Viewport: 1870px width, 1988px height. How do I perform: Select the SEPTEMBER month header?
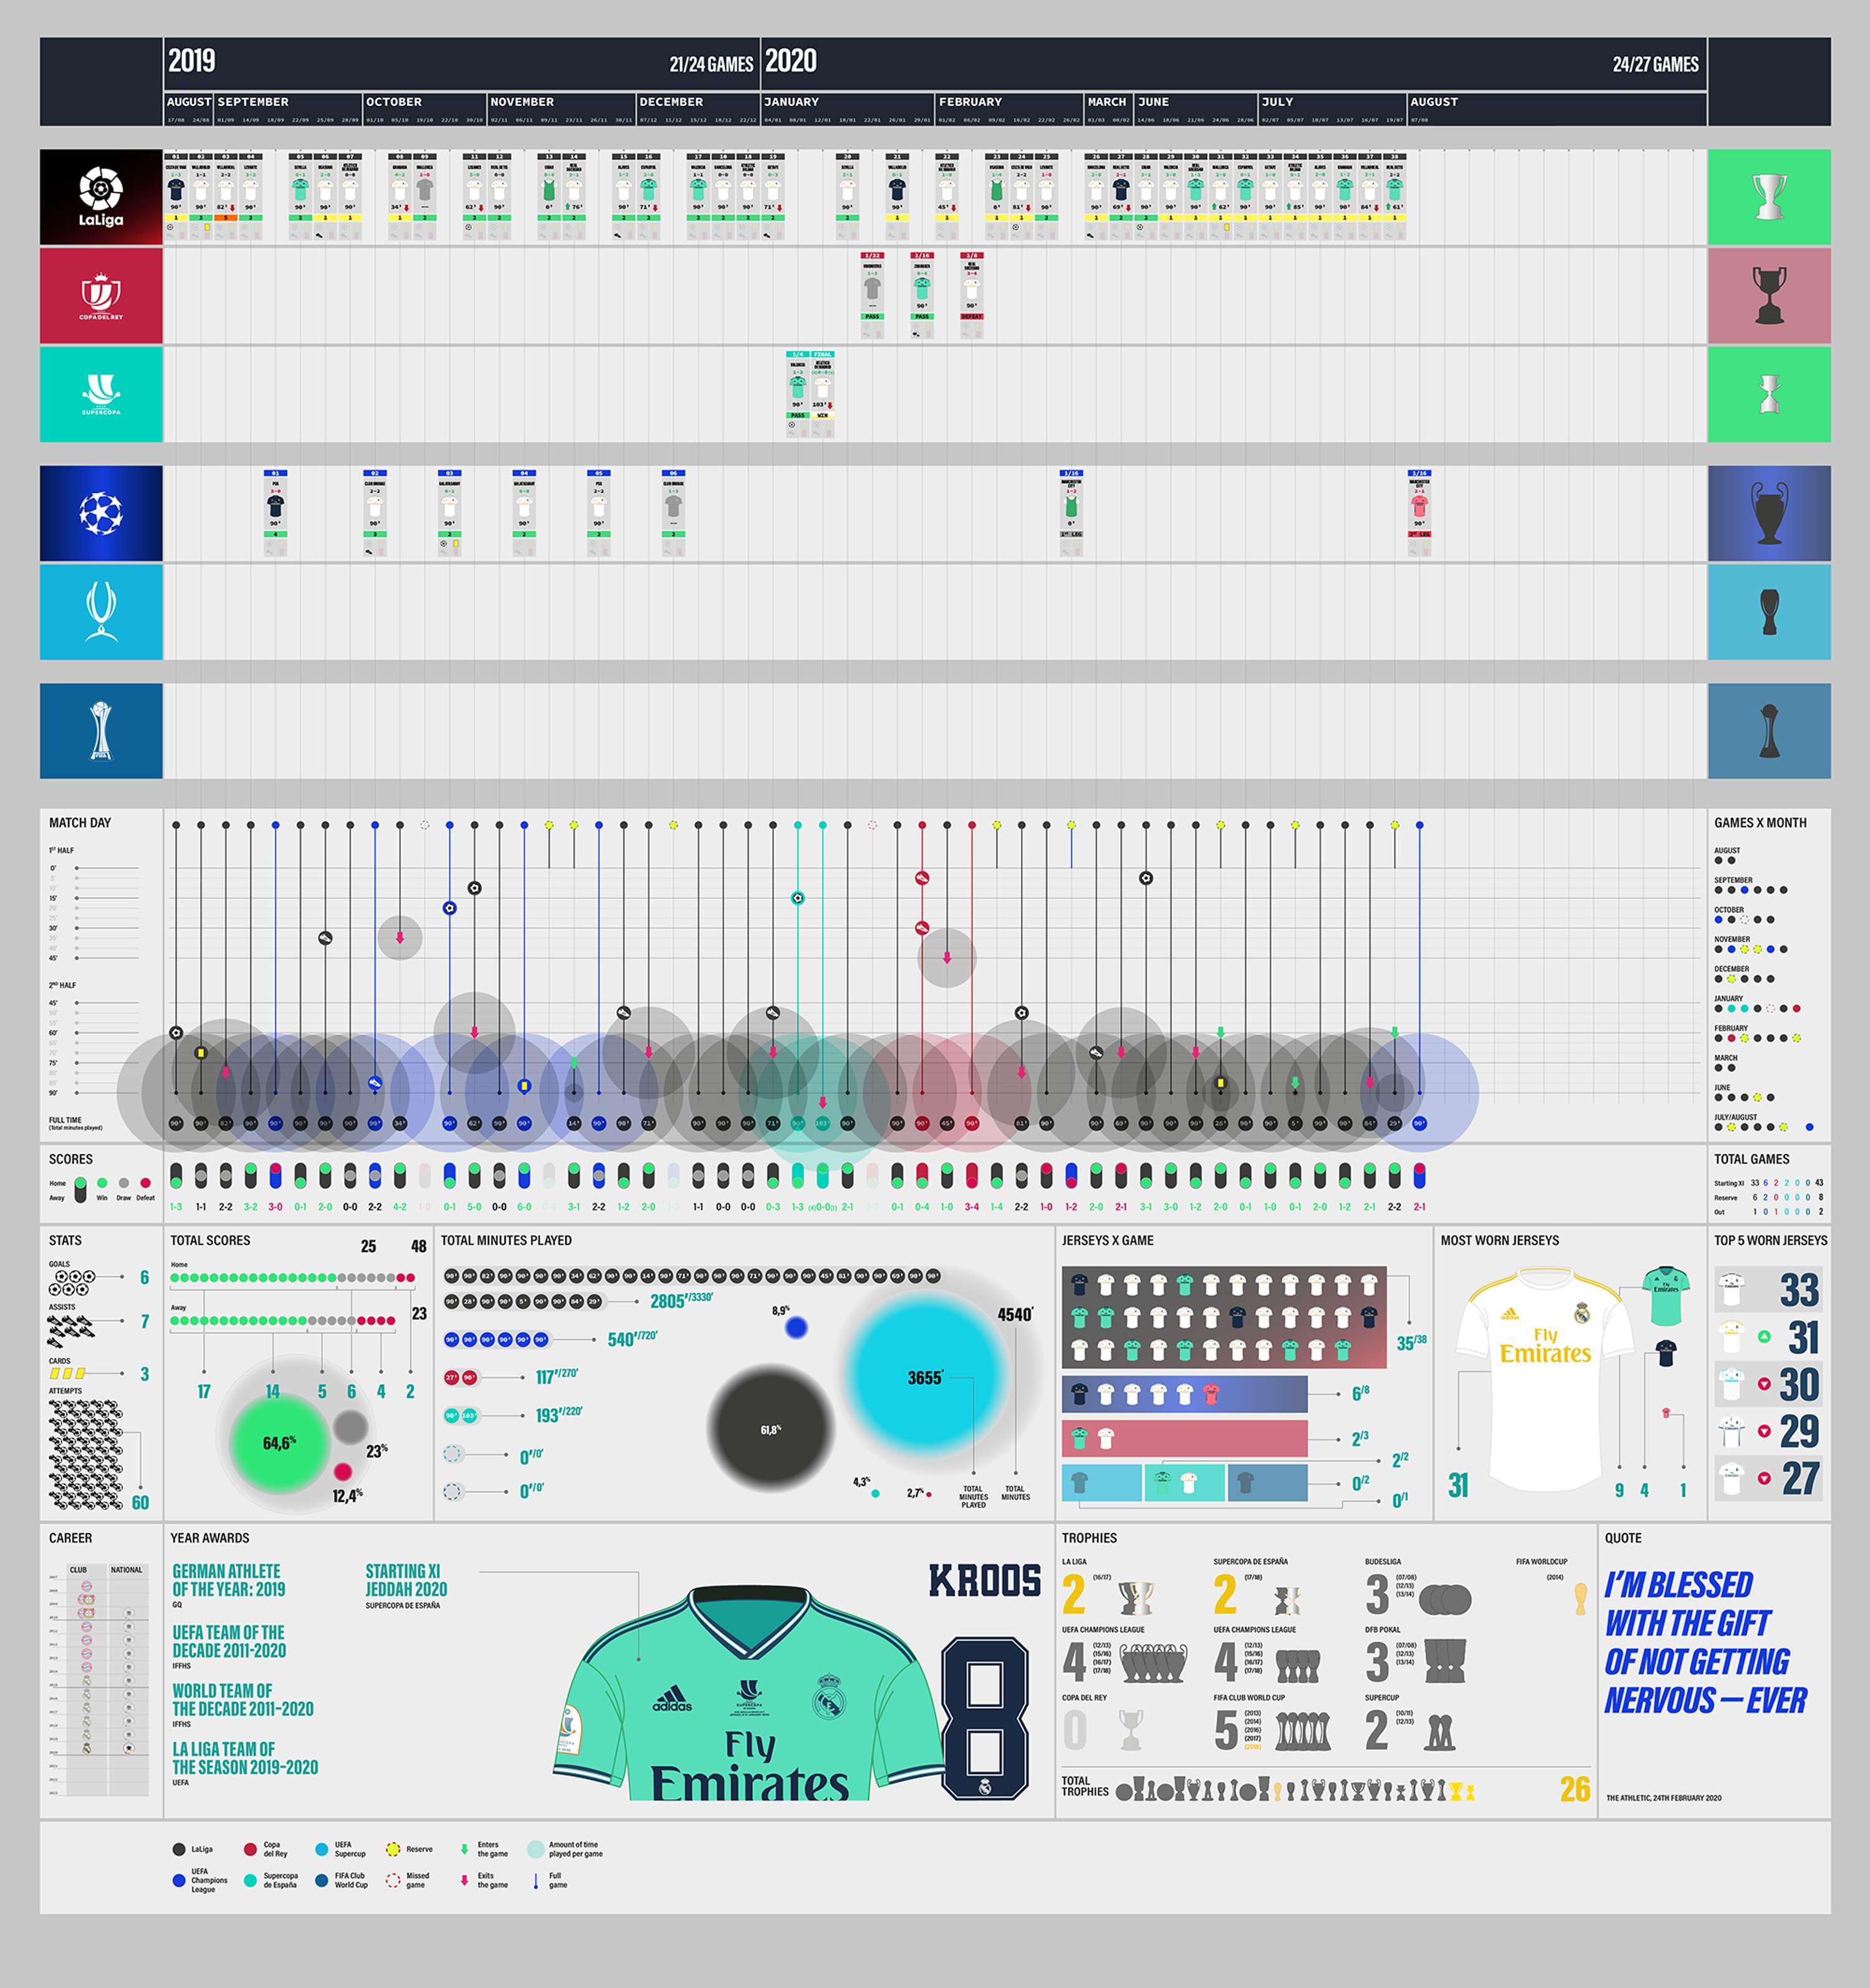253,102
